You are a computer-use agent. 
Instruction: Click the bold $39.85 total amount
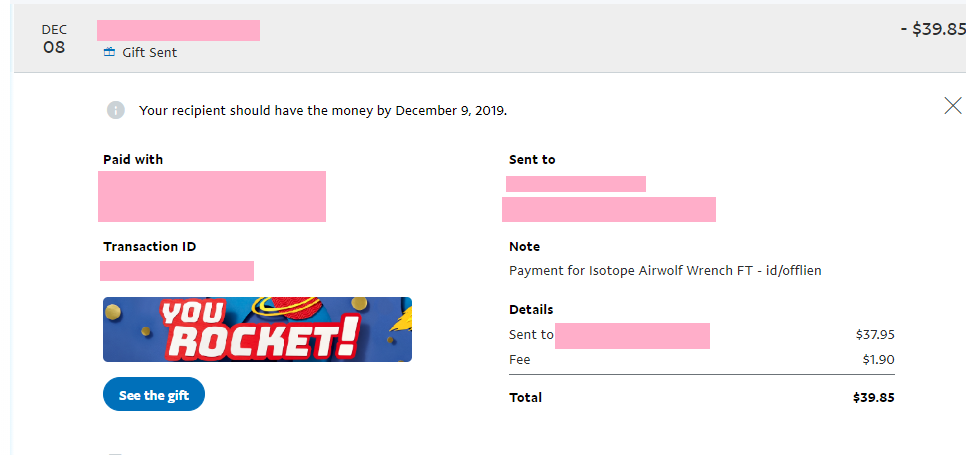873,397
